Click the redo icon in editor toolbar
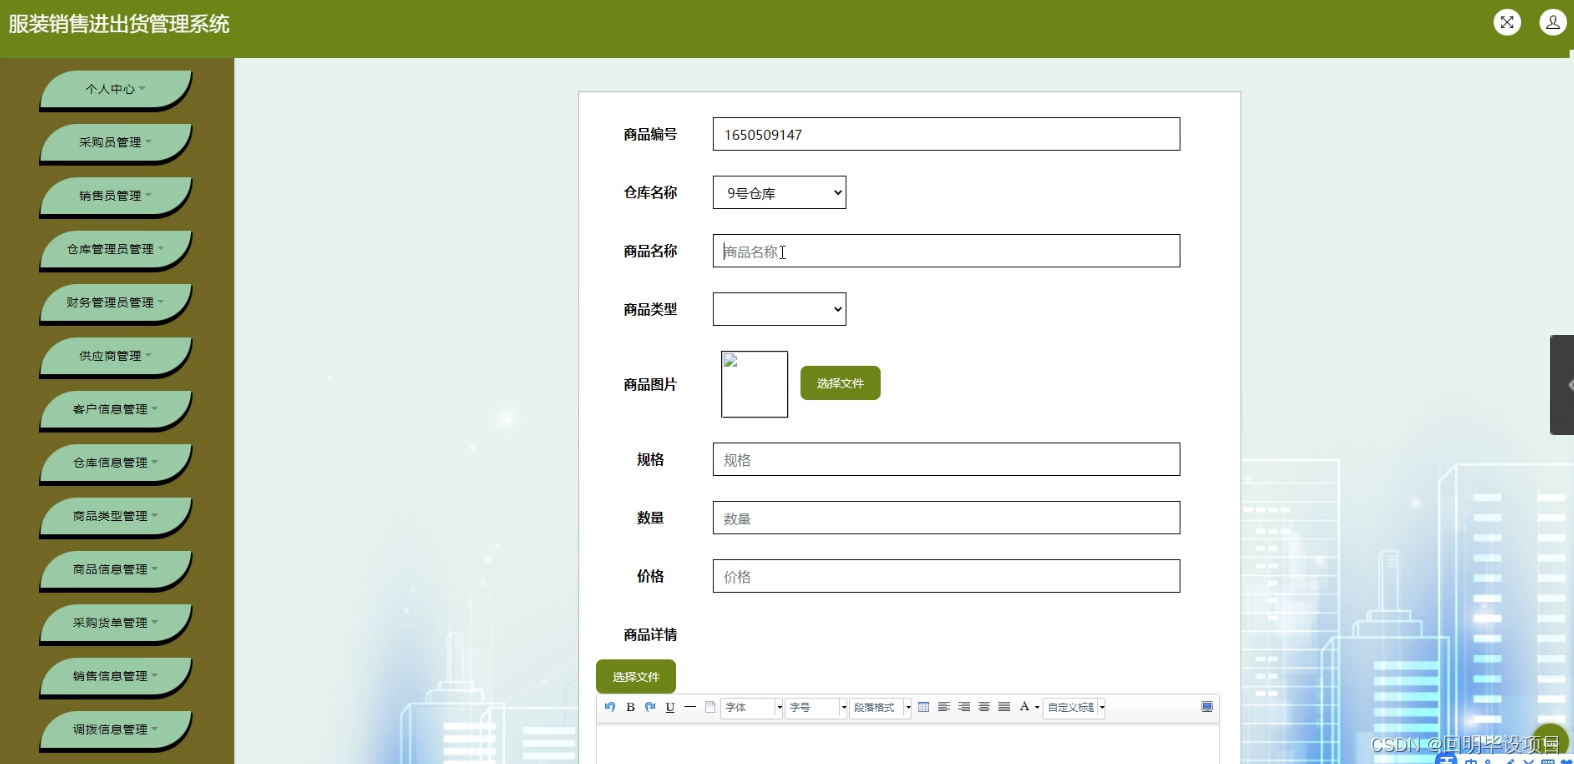Viewport: 1574px width, 764px height. [650, 707]
